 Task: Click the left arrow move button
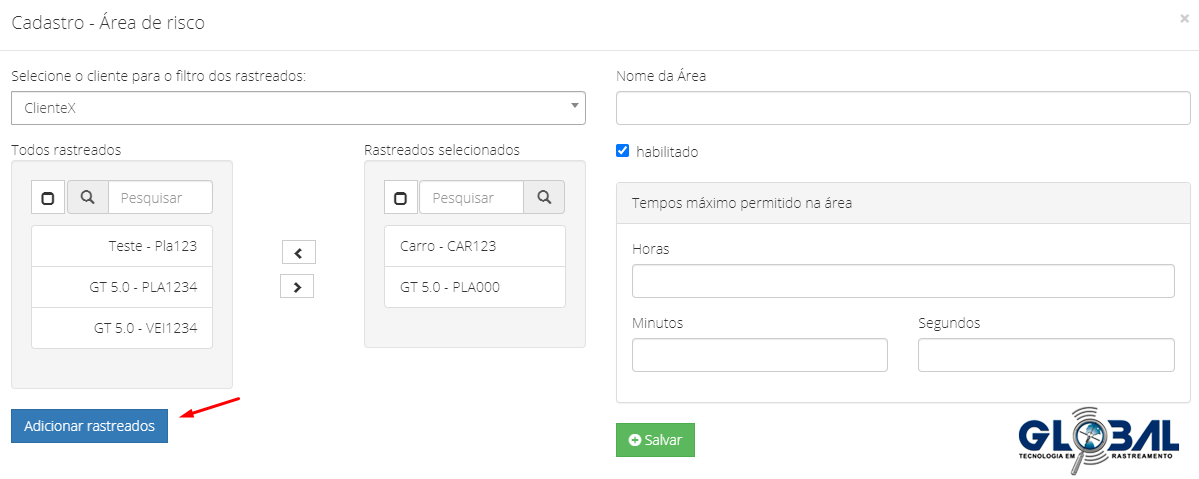point(298,253)
